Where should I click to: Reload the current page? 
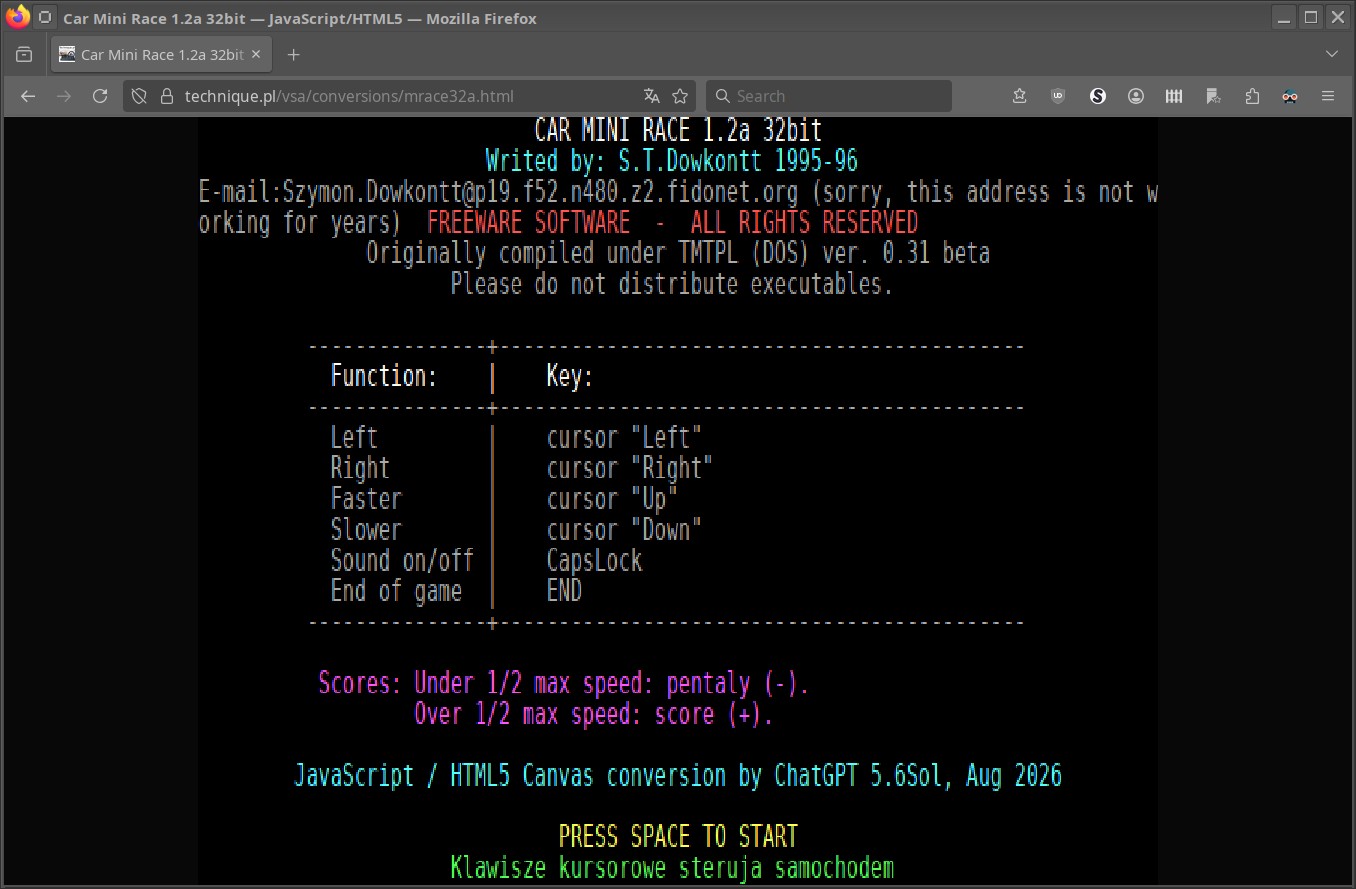100,96
